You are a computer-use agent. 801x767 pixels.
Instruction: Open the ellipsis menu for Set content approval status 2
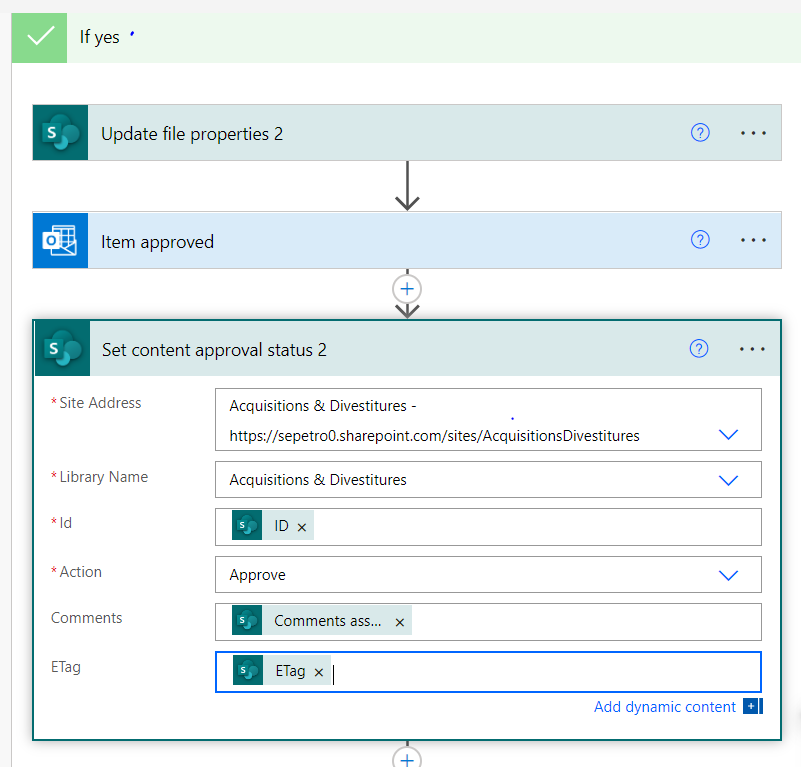[x=752, y=349]
